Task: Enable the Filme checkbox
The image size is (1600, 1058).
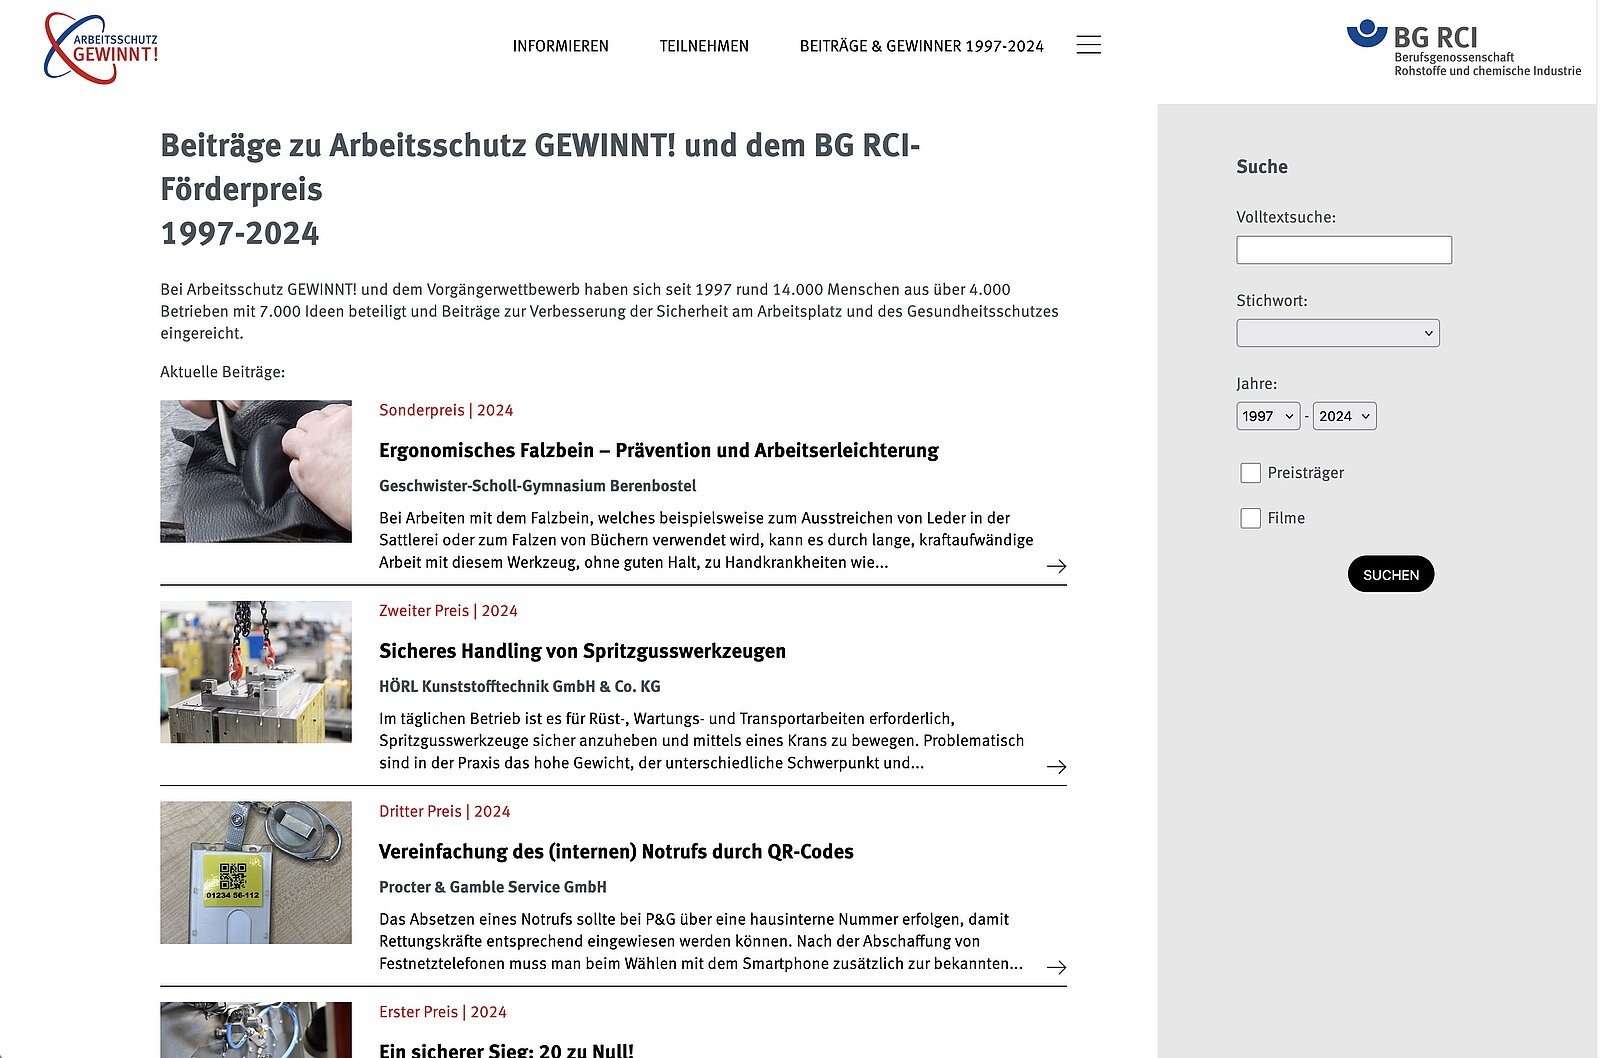Action: (1250, 518)
